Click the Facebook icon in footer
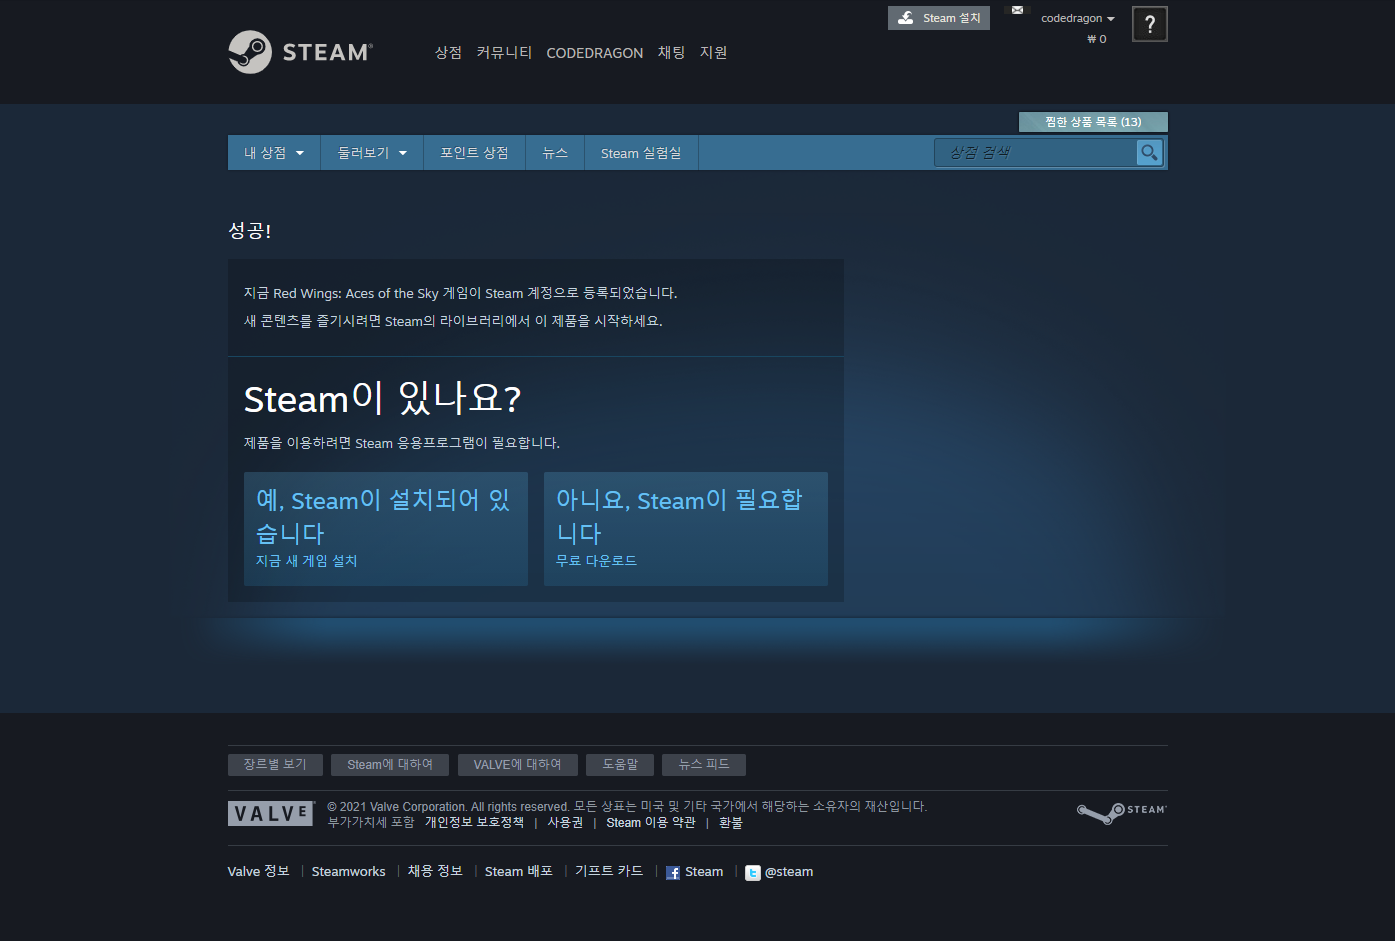1395x941 pixels. 673,873
